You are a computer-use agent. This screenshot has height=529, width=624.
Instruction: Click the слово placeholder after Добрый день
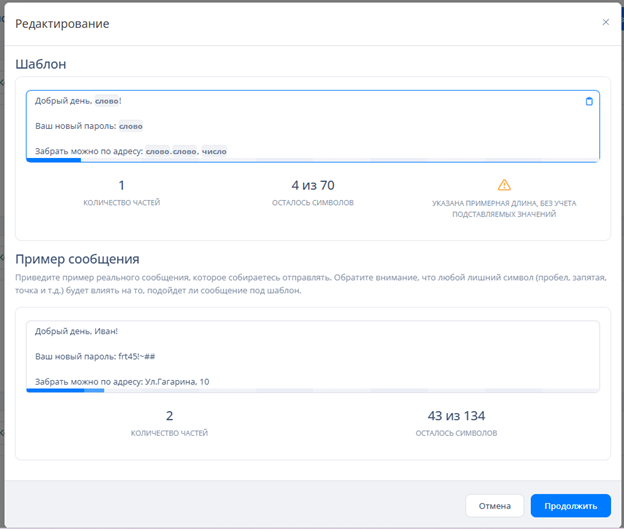106,101
